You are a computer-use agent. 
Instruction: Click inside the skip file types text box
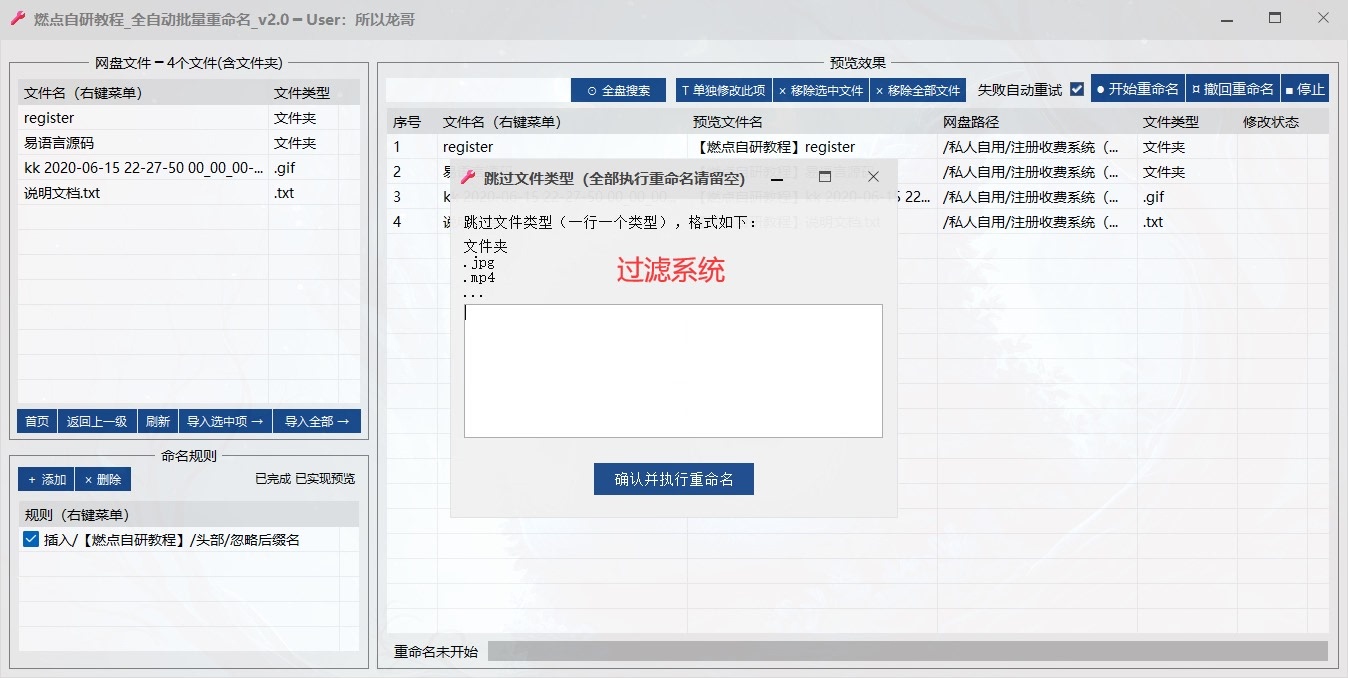[x=673, y=371]
